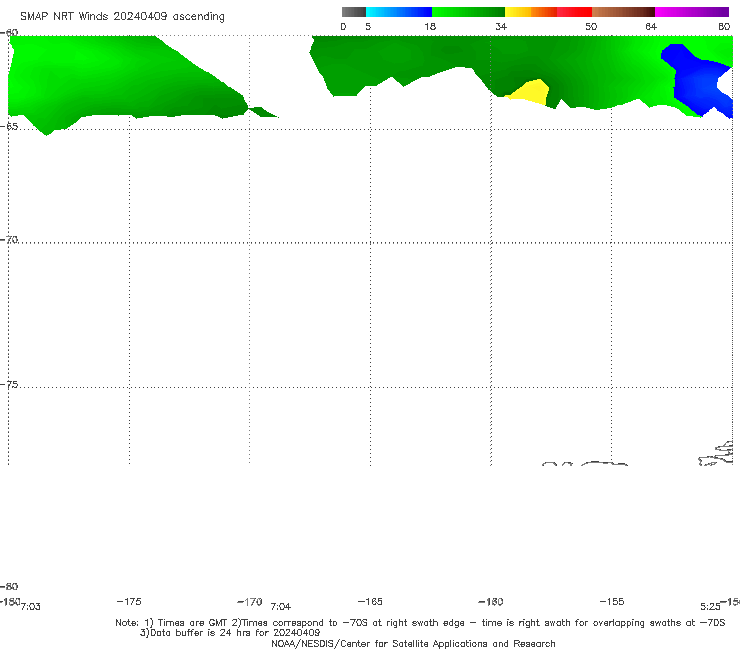The width and height of the screenshot is (740, 650).
Task: Click the '50' label under the color scale
Action: point(591,26)
